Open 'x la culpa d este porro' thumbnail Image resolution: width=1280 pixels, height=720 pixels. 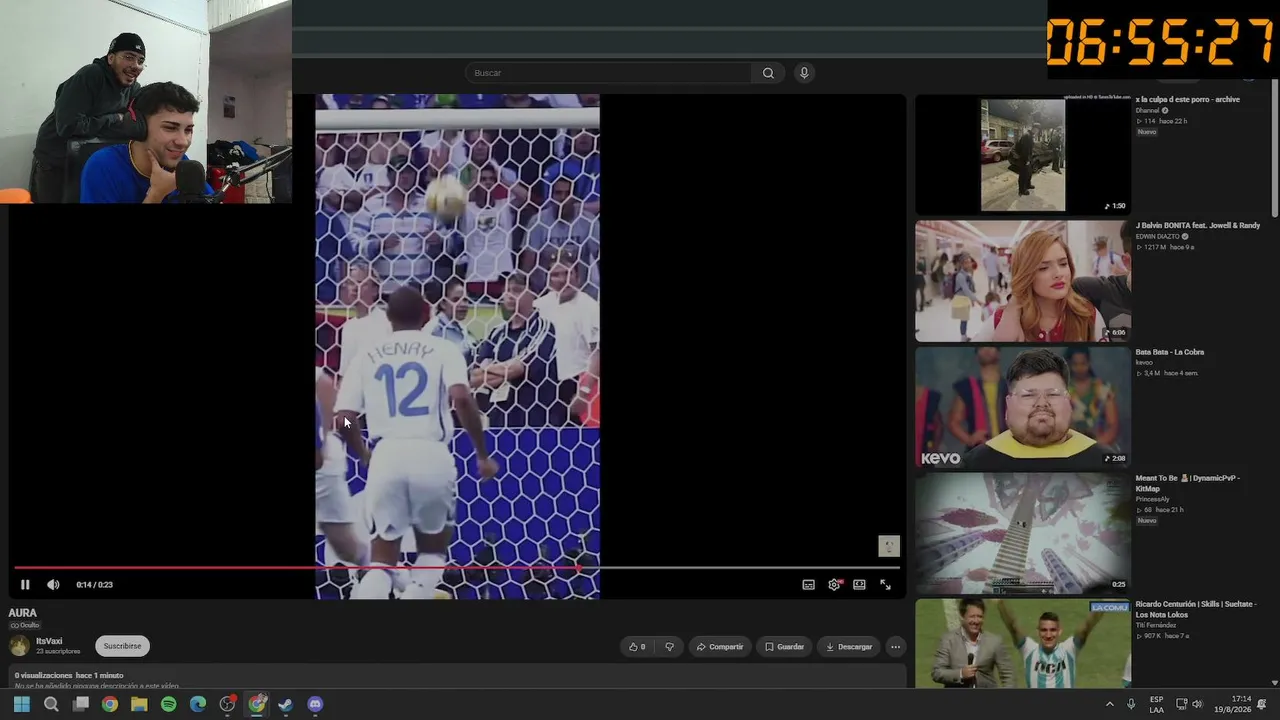click(1023, 155)
